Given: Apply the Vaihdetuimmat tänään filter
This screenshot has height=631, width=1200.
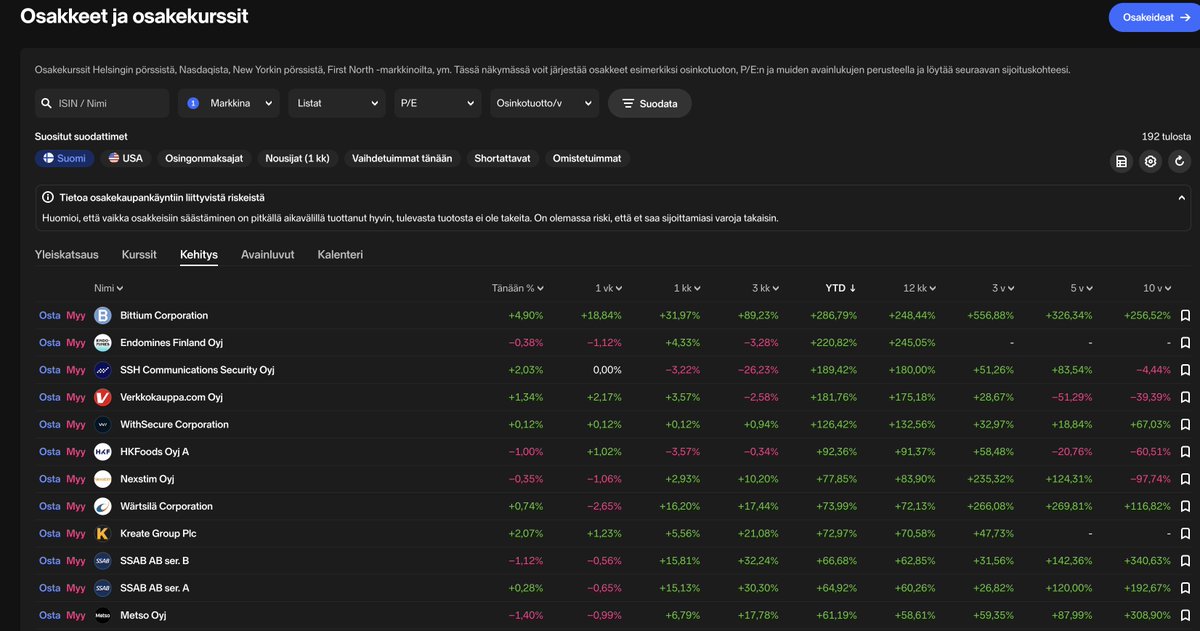Looking at the screenshot, I should (402, 158).
